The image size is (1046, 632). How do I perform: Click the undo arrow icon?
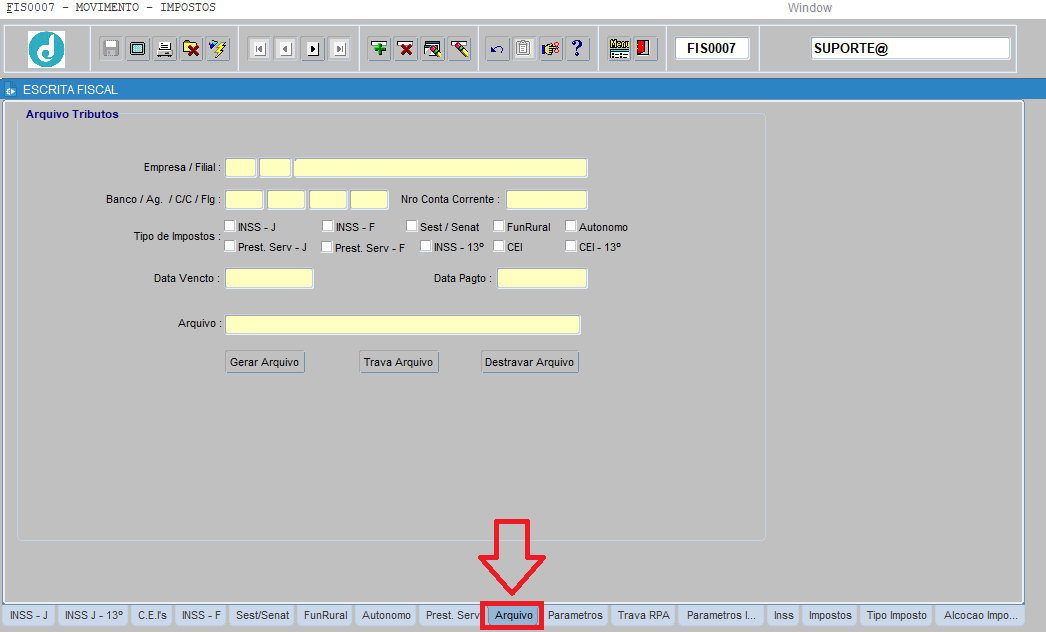(x=497, y=49)
